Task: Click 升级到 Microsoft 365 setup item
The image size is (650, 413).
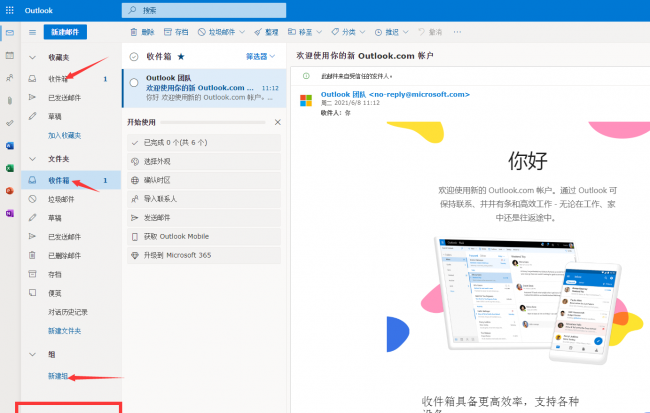Action: [204, 255]
